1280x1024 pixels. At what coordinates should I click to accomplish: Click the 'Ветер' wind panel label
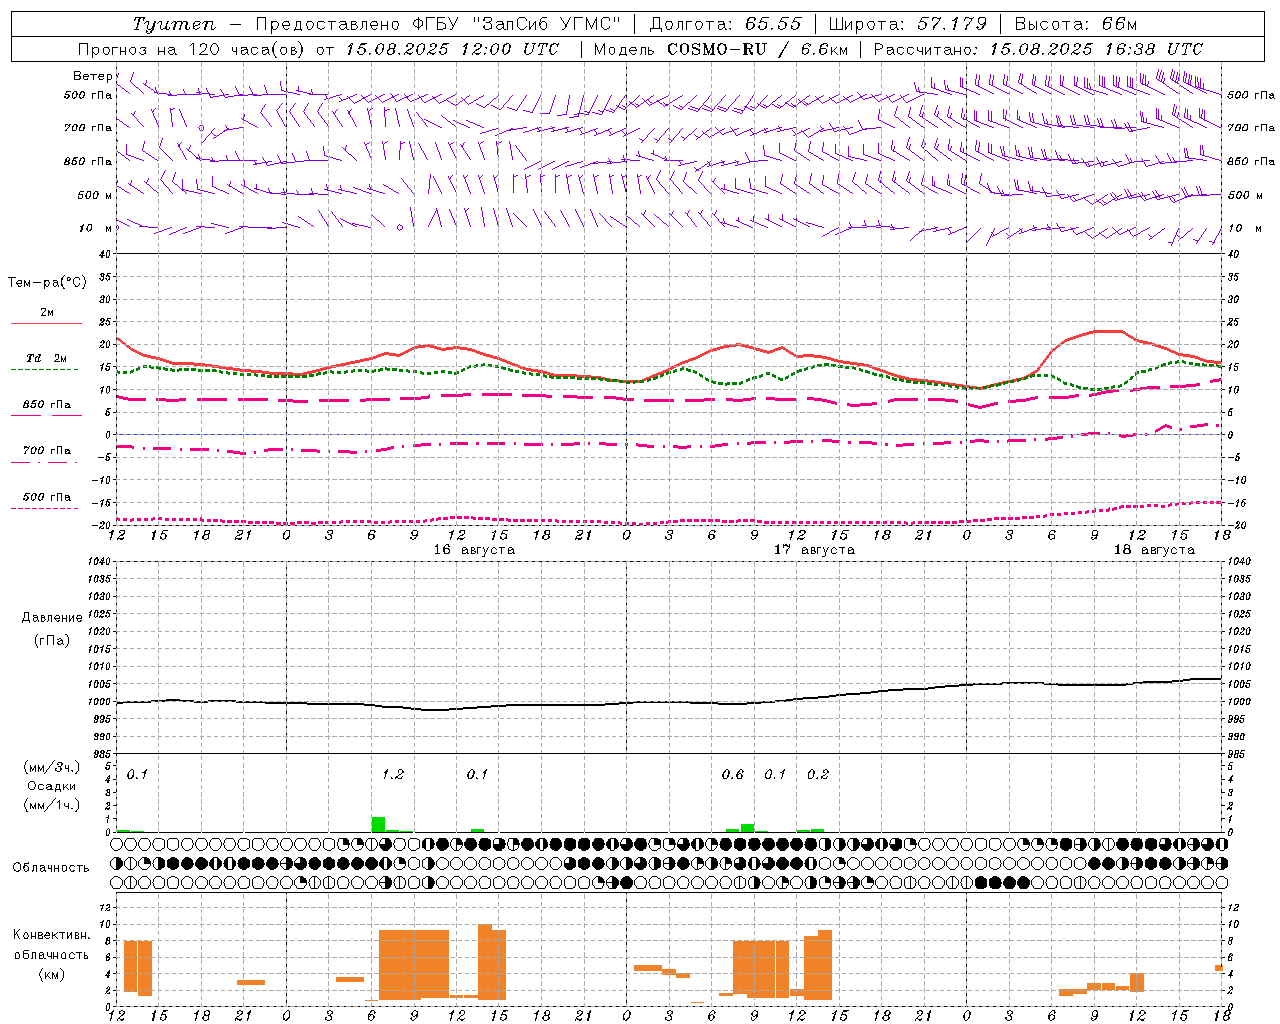click(x=92, y=76)
